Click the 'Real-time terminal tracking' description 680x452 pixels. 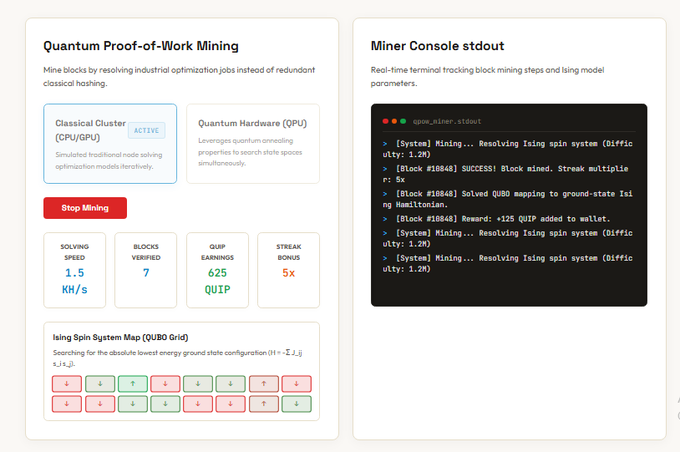(487, 76)
